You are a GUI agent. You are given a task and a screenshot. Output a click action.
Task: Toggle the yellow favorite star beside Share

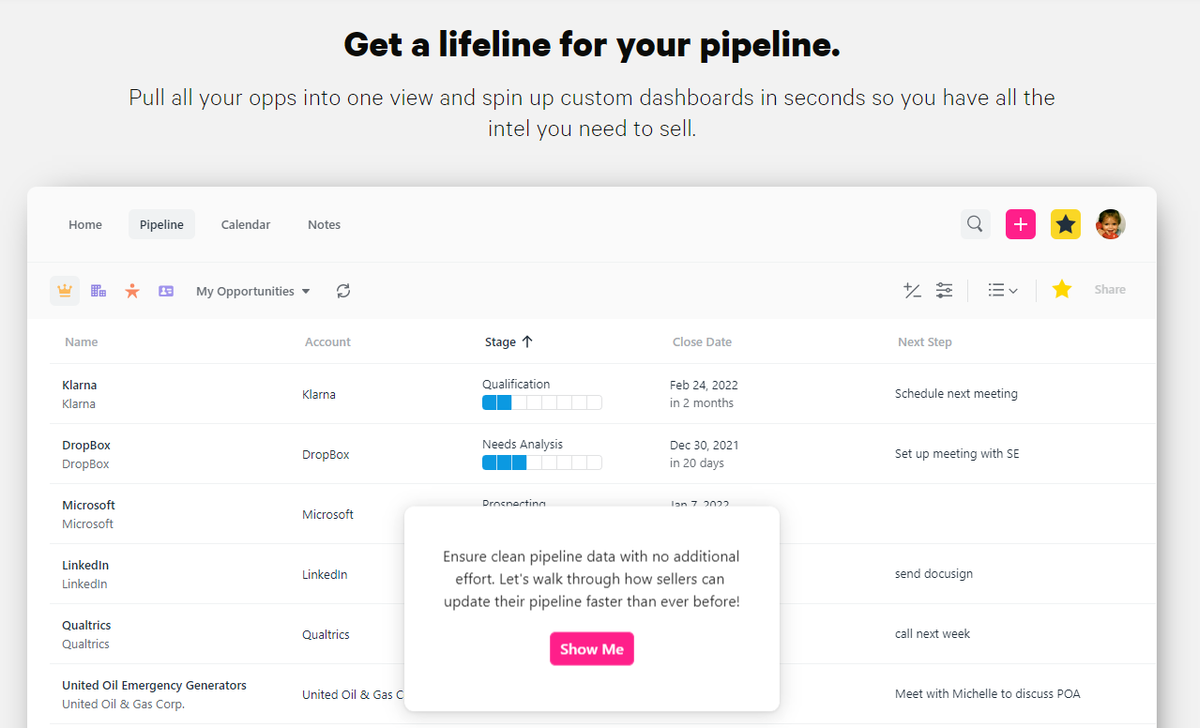pyautogui.click(x=1062, y=289)
